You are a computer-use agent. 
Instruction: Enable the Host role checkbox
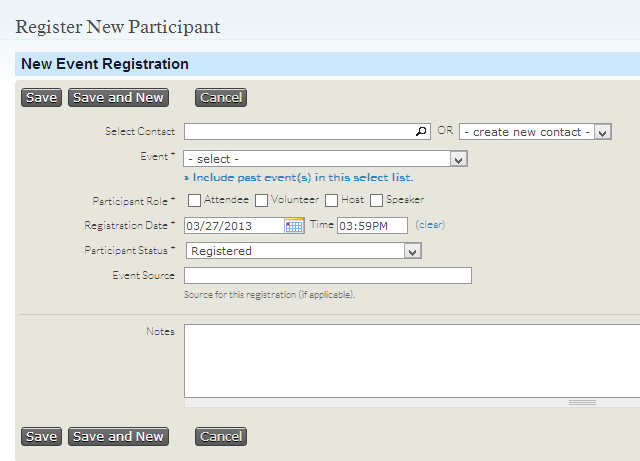point(332,200)
